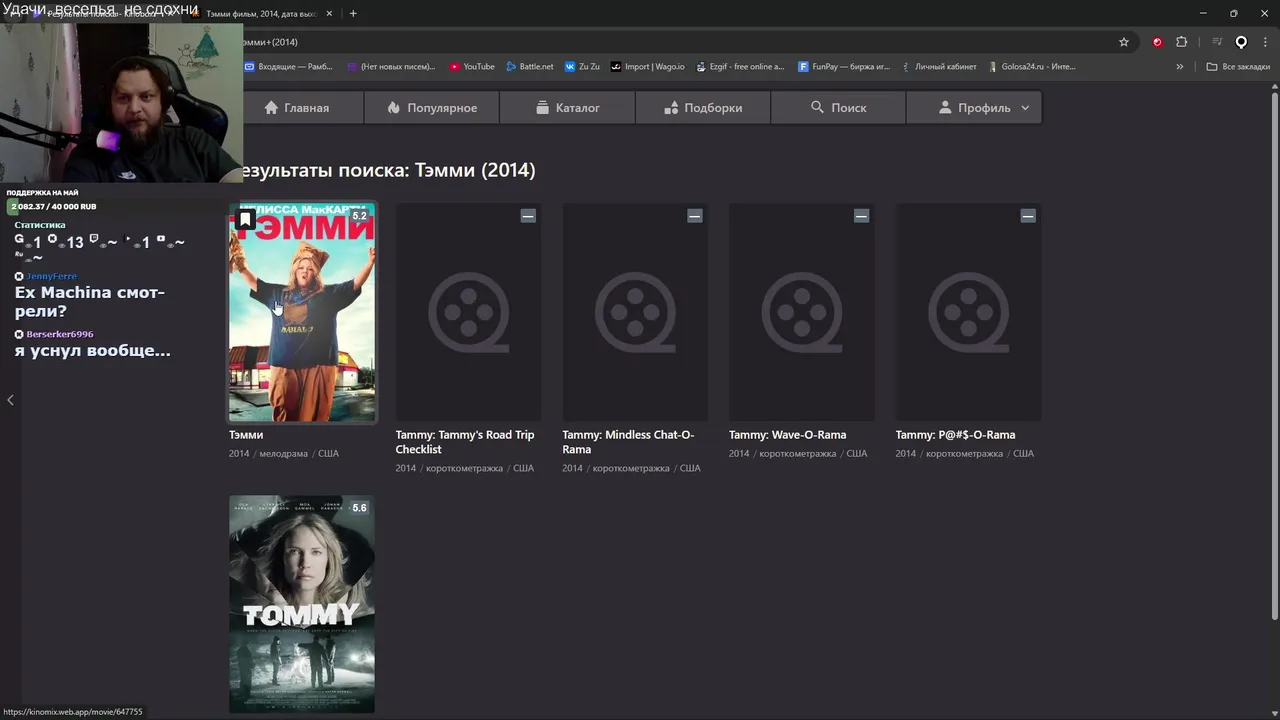
Task: Open the Личный кабинет bookmark
Action: pyautogui.click(x=939, y=67)
